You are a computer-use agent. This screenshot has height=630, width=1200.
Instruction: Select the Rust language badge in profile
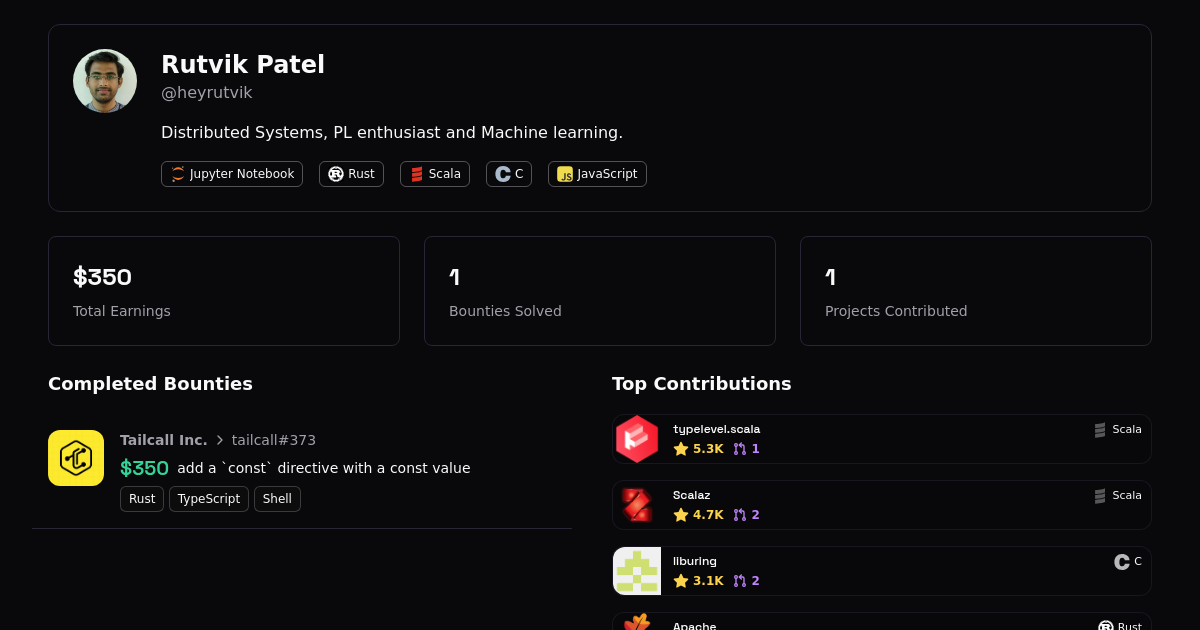point(351,174)
